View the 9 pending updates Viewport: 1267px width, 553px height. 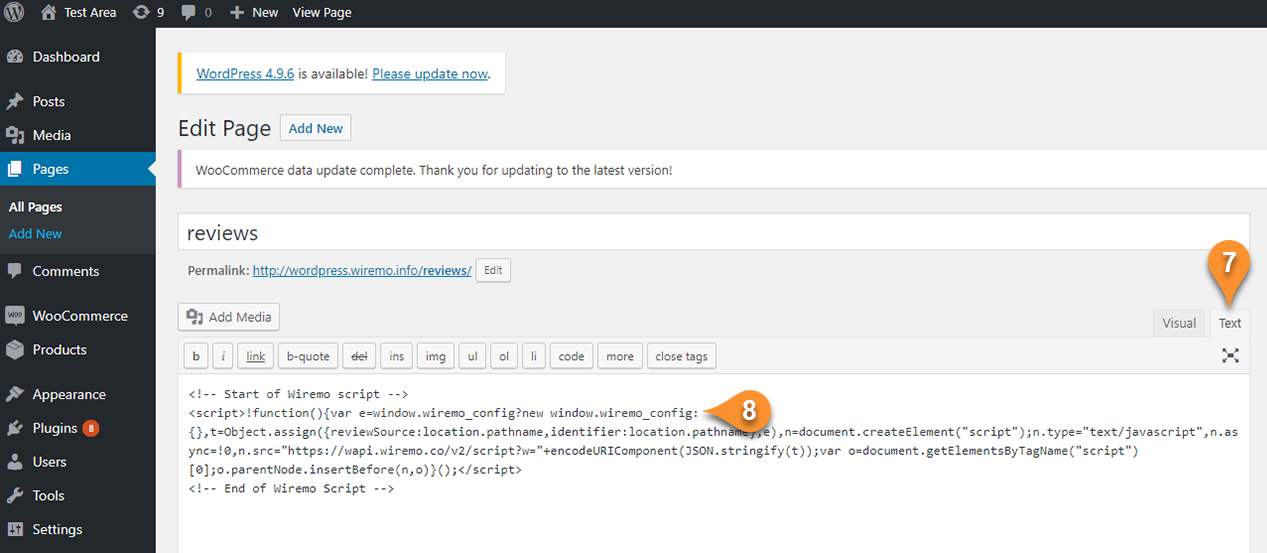147,12
